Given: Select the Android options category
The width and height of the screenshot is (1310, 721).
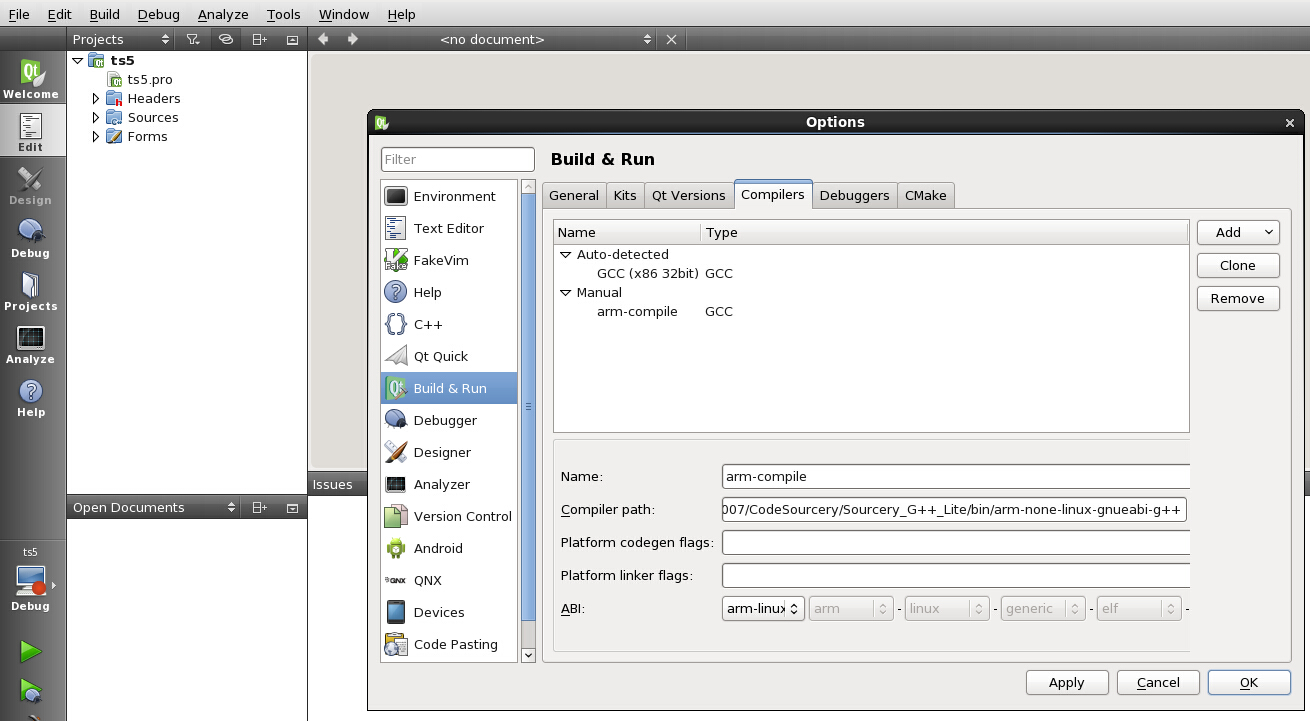Looking at the screenshot, I should pyautogui.click(x=438, y=548).
